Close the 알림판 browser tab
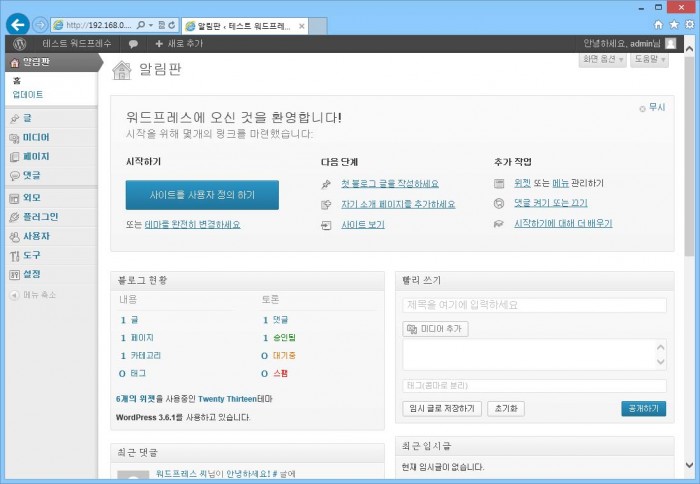Viewport: 700px width, 484px height. tap(302, 26)
